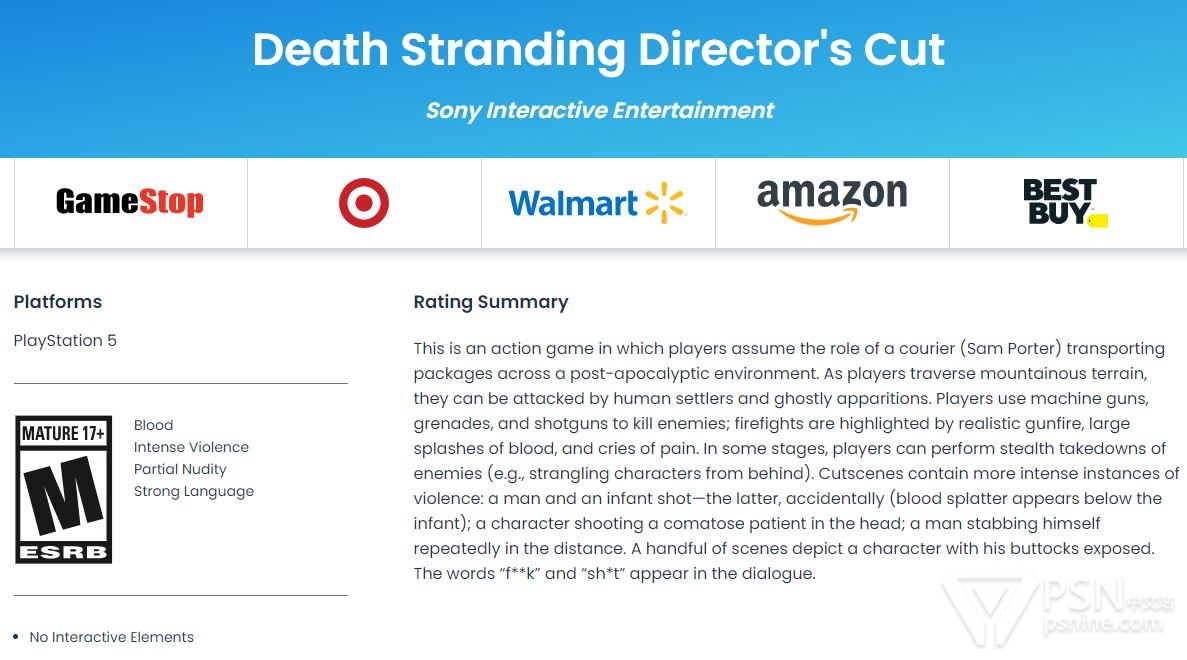Click the No Interactive Elements bullet item
The image size is (1187, 660).
click(x=112, y=637)
